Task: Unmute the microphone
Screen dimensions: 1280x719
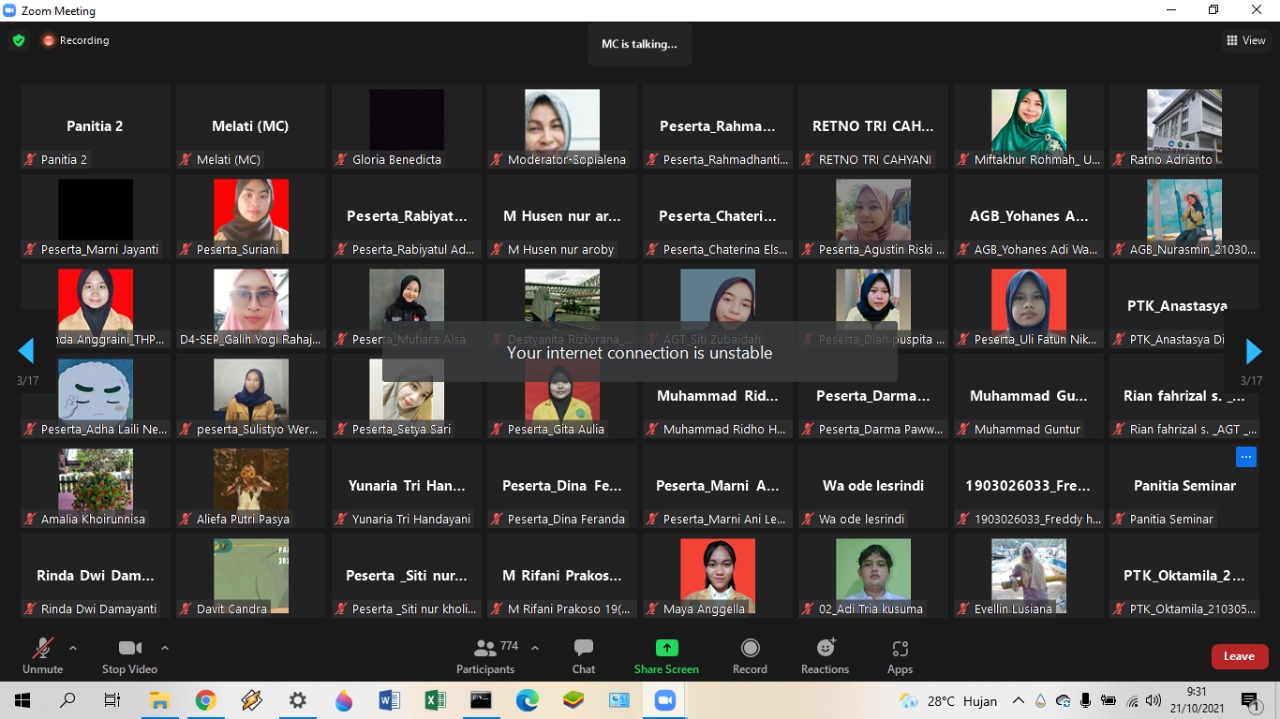Action: click(42, 655)
